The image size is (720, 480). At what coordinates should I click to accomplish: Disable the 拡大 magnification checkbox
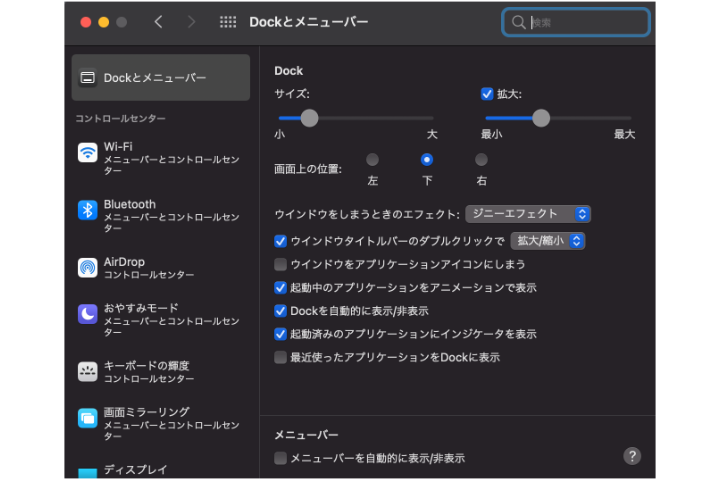(x=487, y=94)
